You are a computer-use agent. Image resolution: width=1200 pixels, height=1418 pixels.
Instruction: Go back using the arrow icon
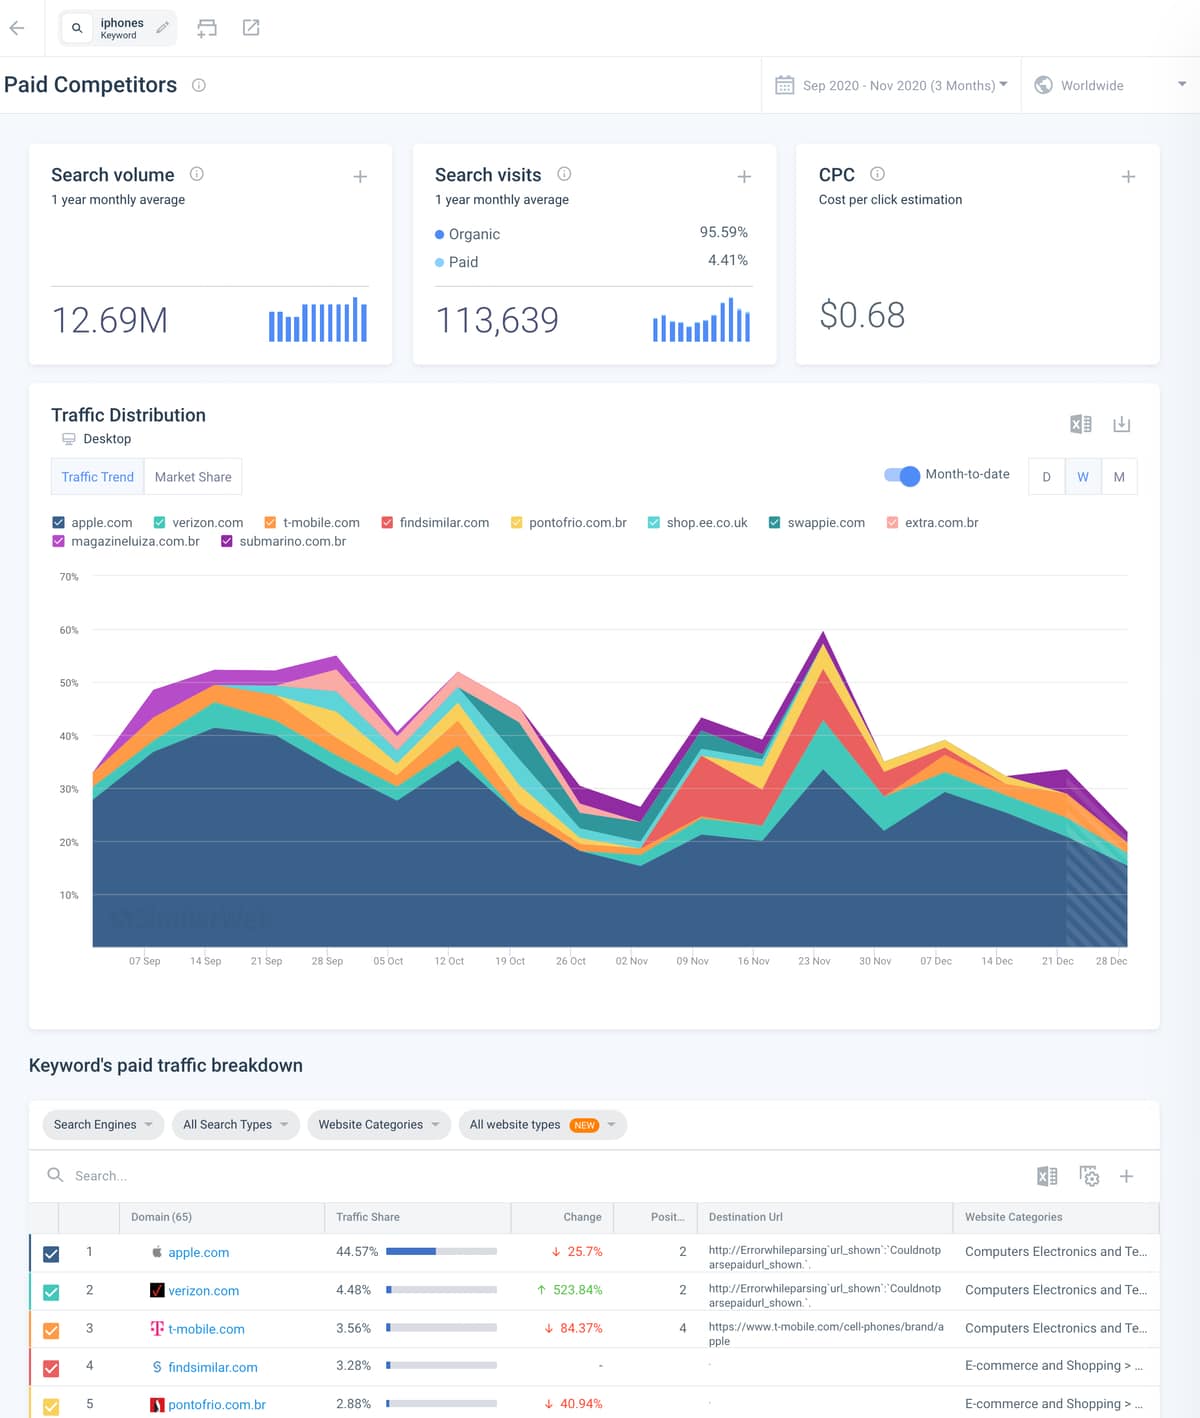pos(17,28)
